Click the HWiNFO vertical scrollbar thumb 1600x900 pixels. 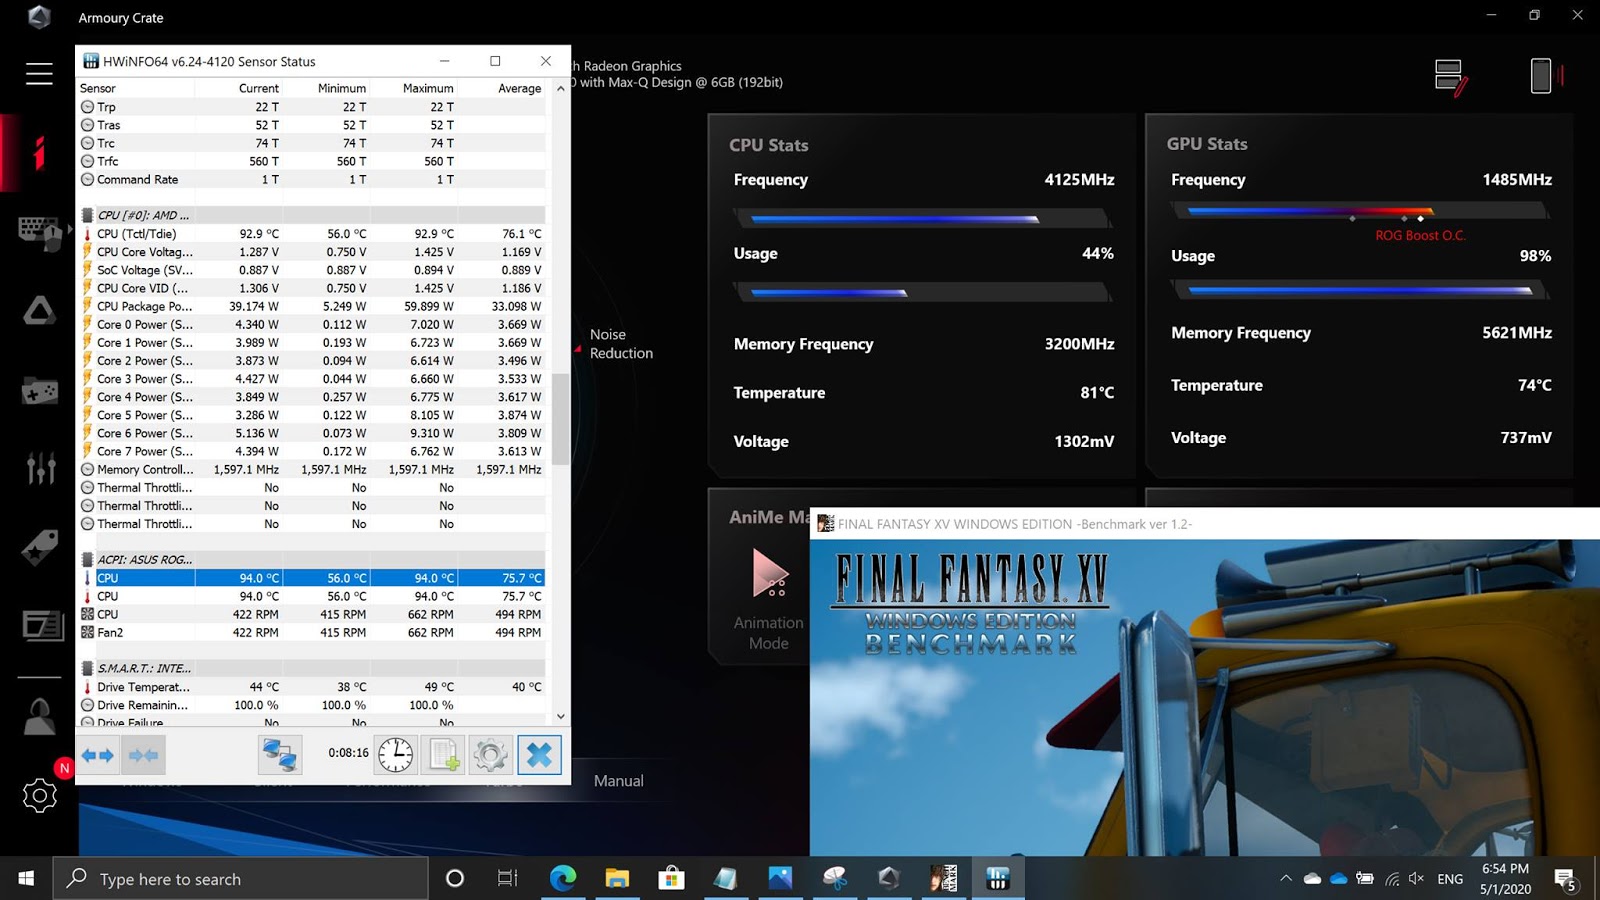coord(560,419)
